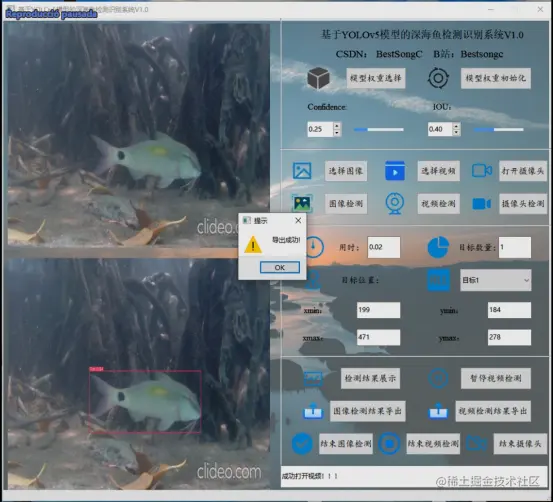Click the black cube model weight icon
This screenshot has height=502, width=554.
[318, 78]
